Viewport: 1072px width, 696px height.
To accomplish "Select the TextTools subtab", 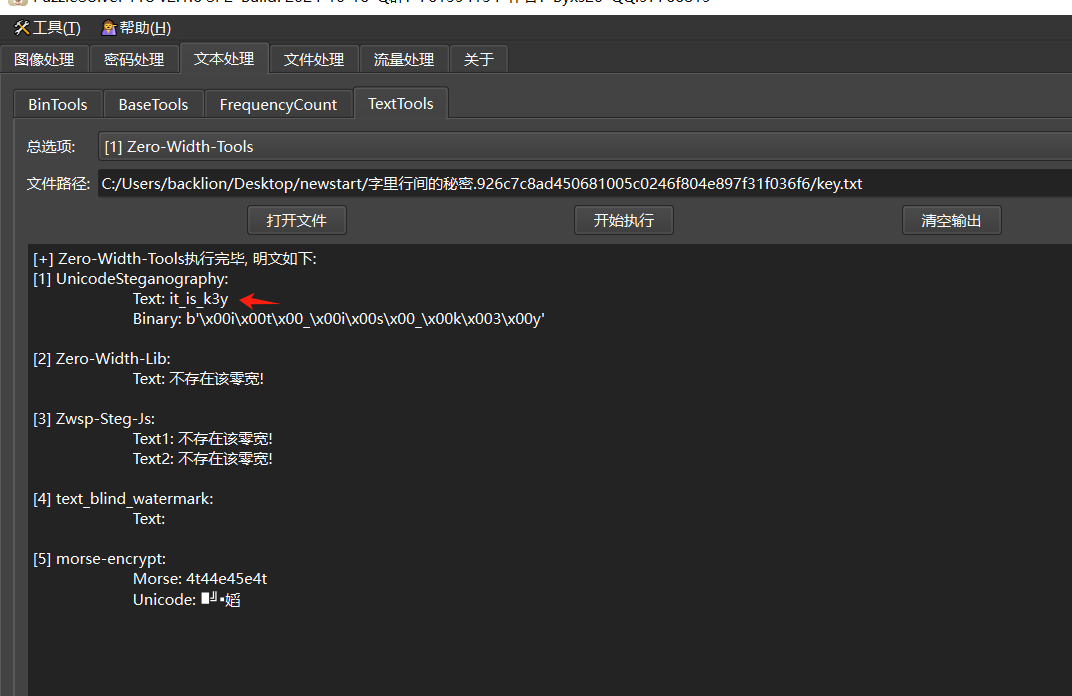I will (400, 103).
